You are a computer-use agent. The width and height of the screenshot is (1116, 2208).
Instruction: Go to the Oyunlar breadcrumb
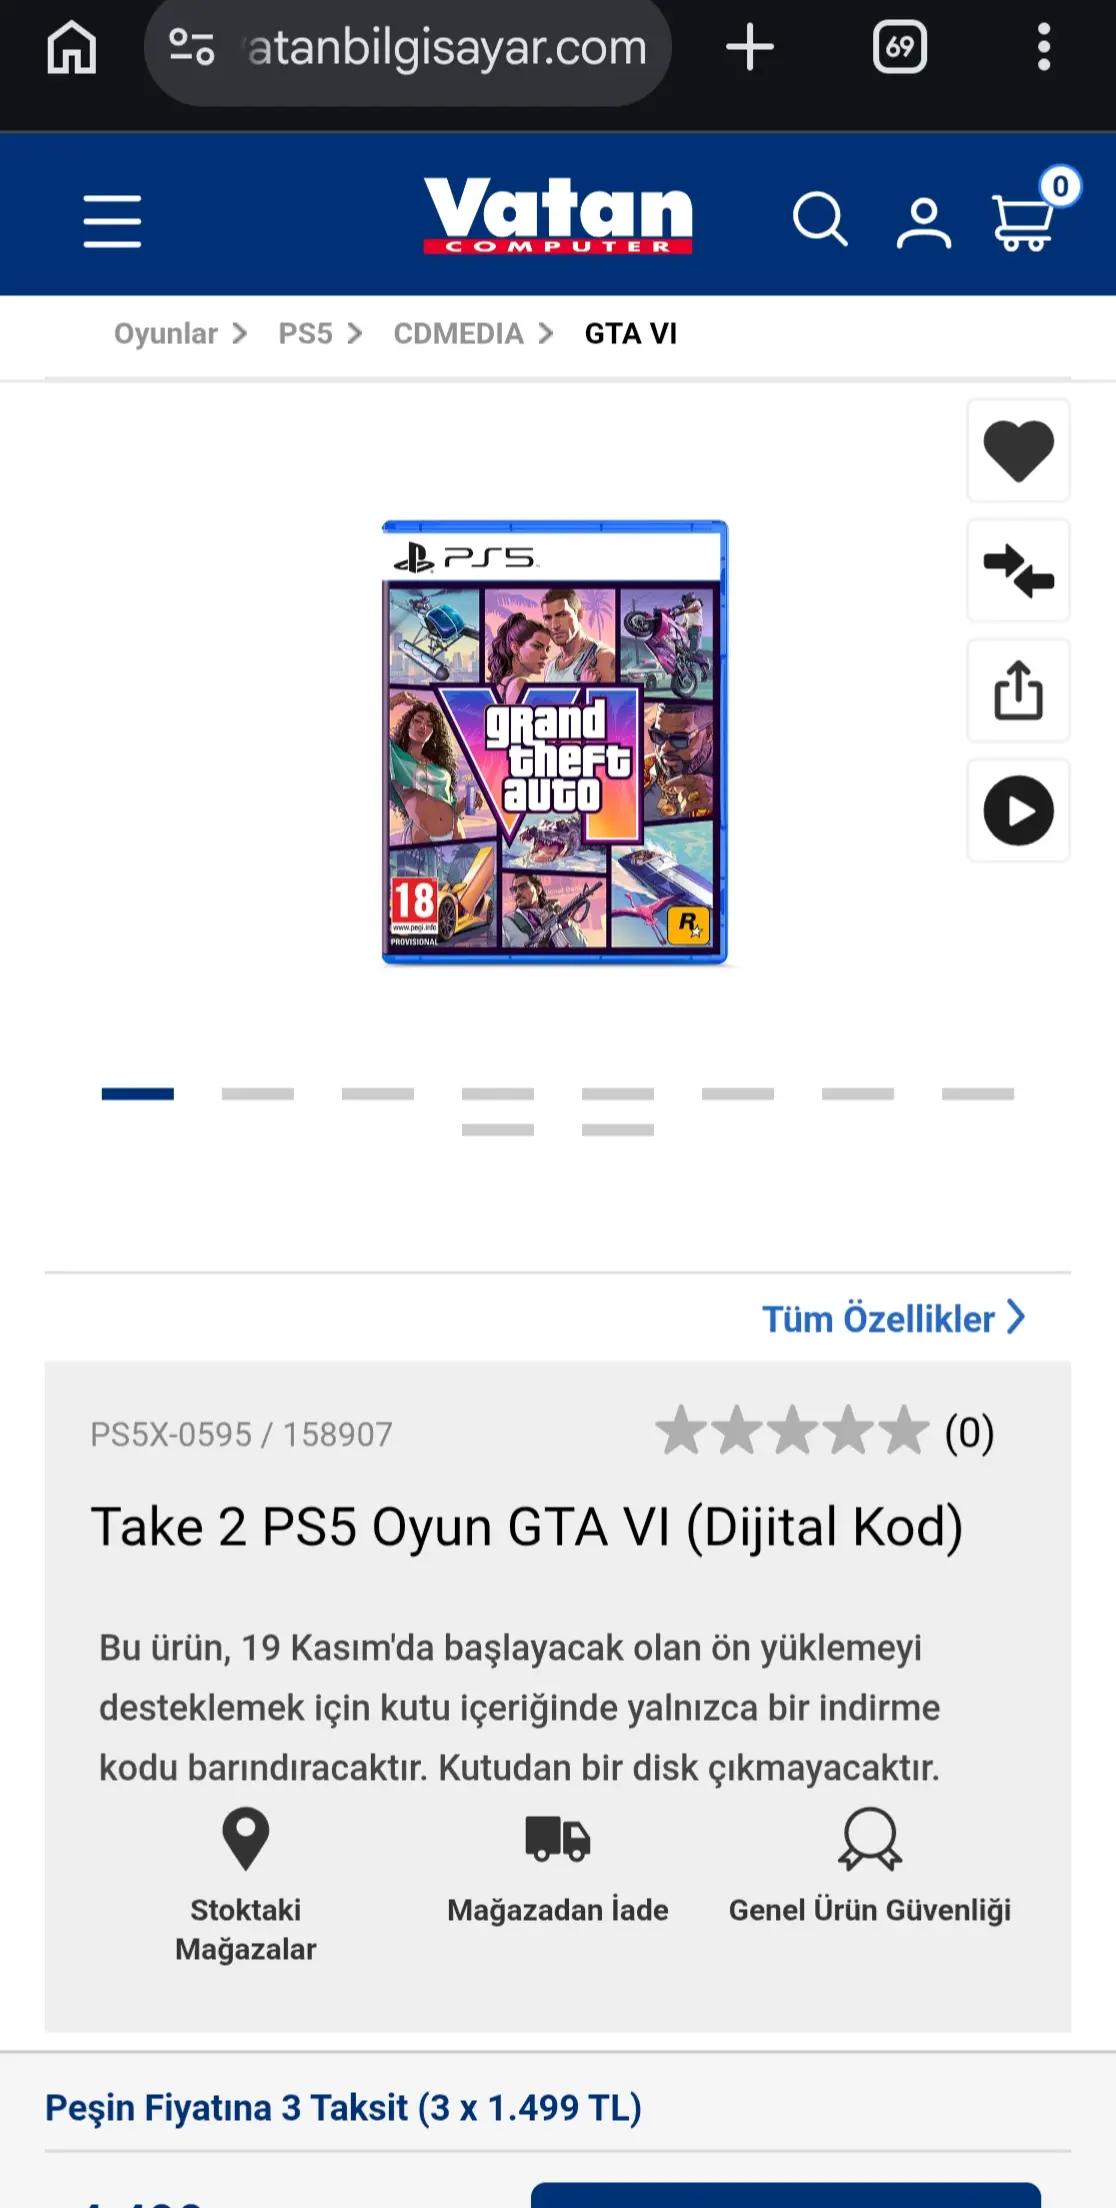(x=166, y=333)
